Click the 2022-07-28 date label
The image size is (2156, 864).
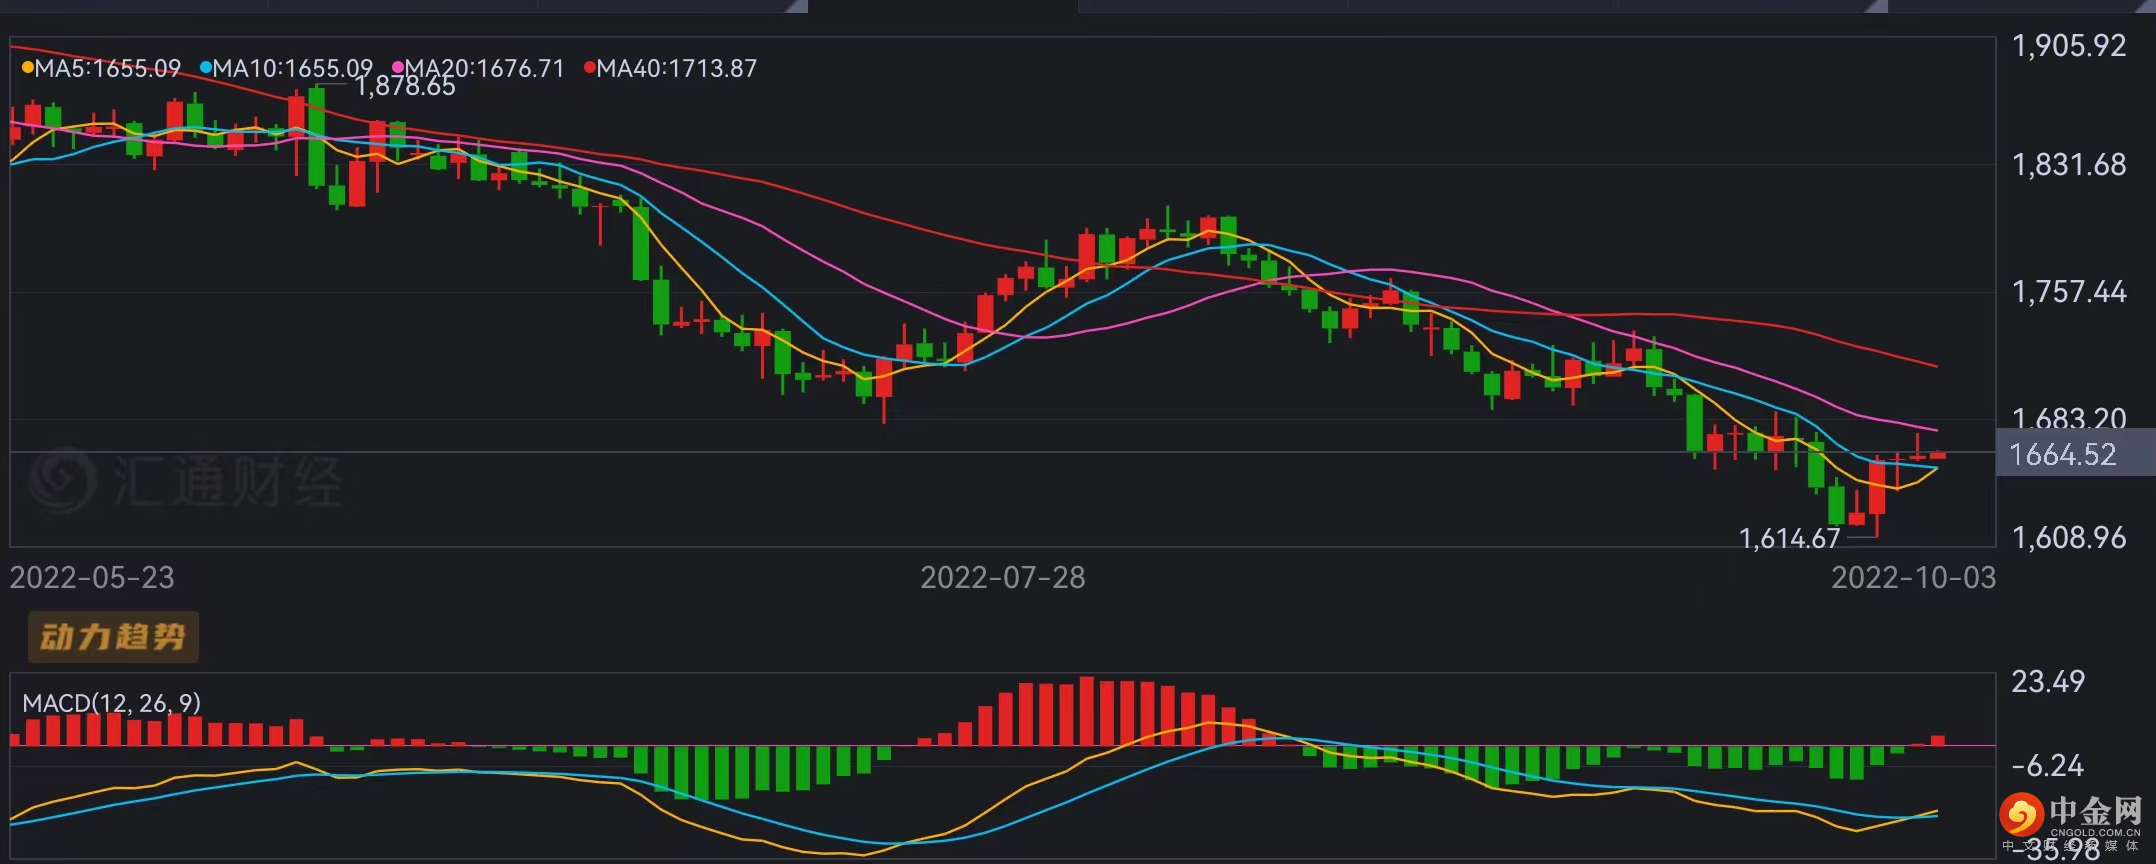coord(1002,577)
